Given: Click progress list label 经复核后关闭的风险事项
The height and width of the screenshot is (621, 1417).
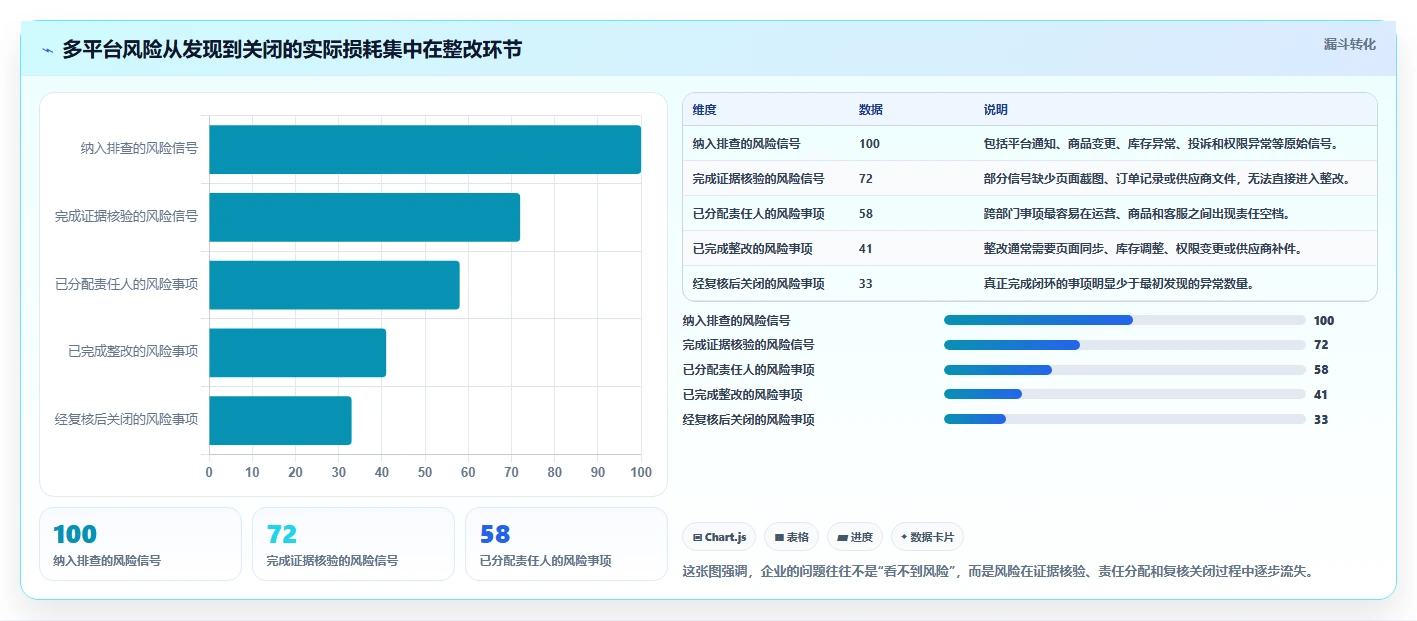Looking at the screenshot, I should pos(748,420).
